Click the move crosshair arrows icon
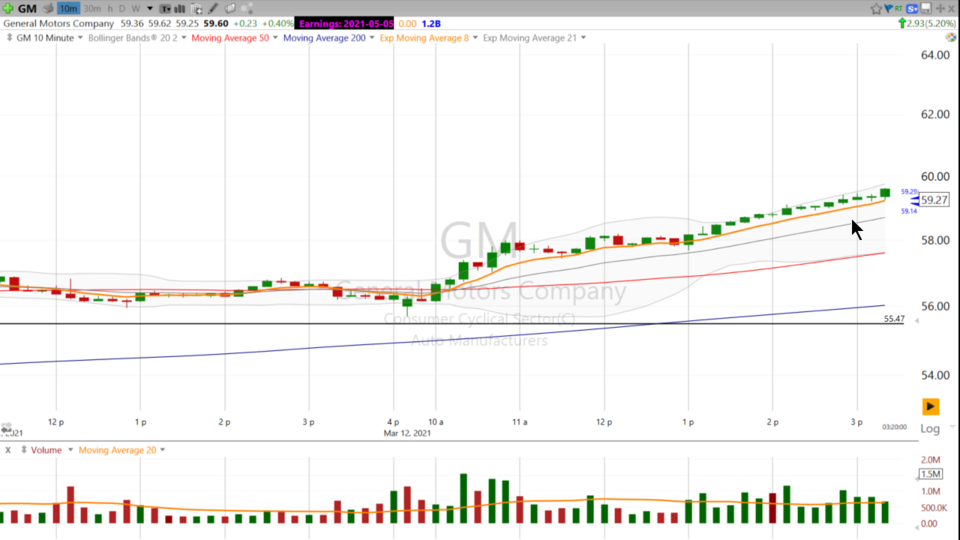 click(940, 9)
